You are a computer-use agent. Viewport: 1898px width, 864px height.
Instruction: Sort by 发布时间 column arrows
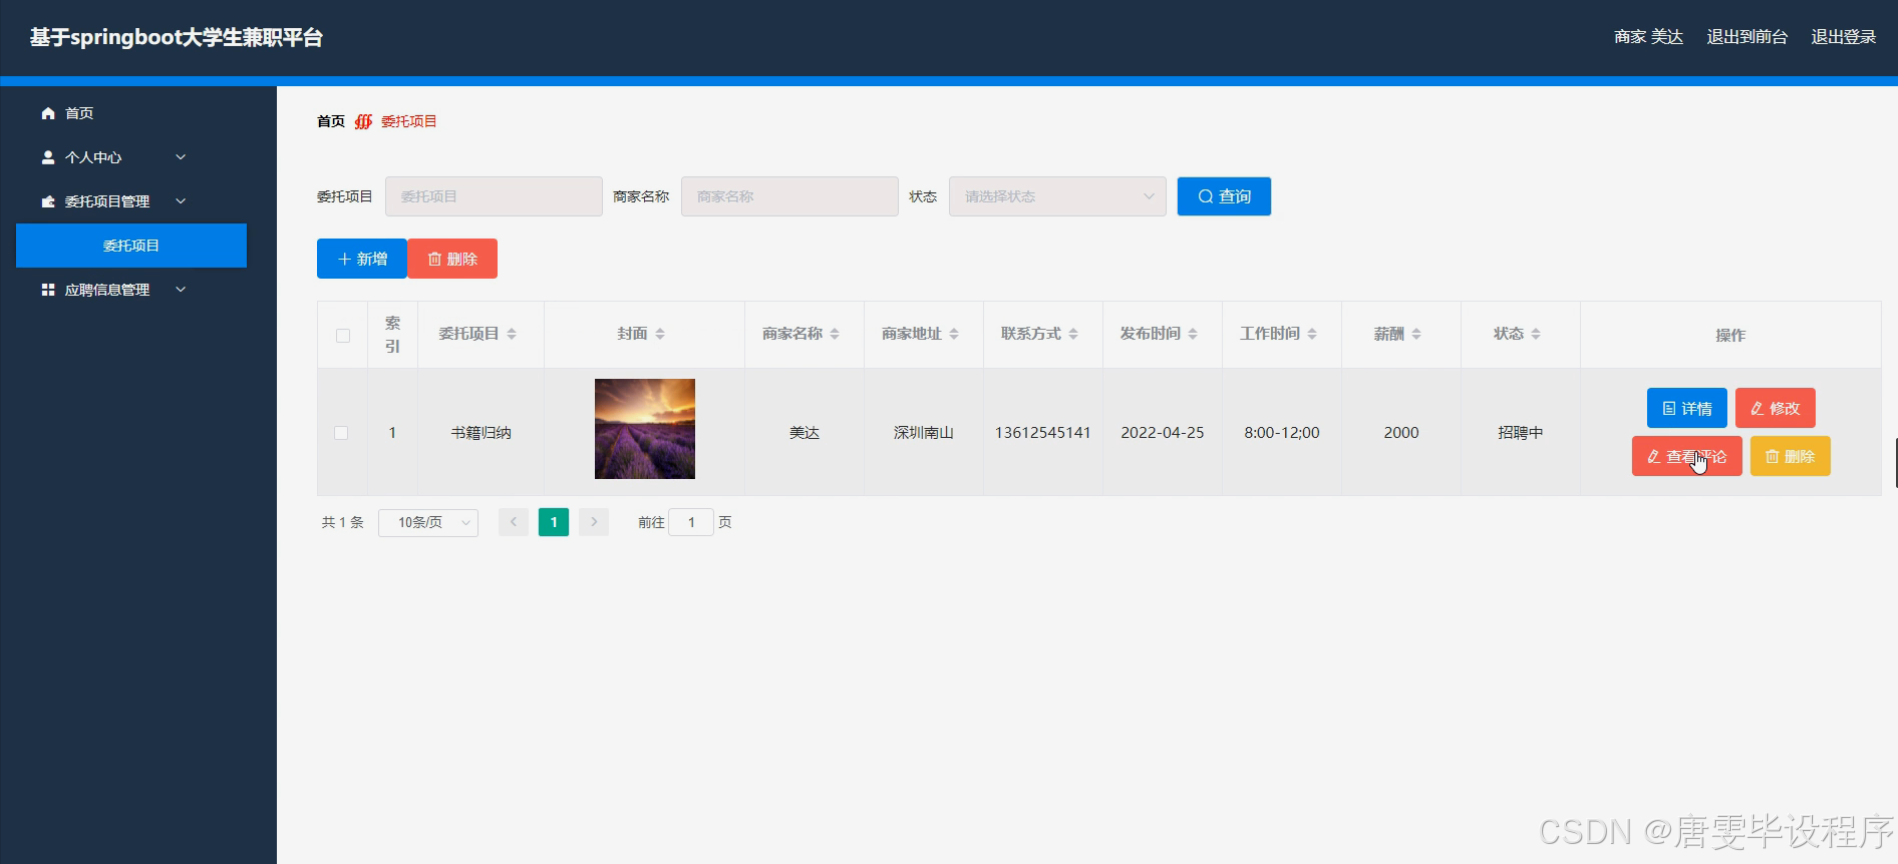[x=1192, y=334]
